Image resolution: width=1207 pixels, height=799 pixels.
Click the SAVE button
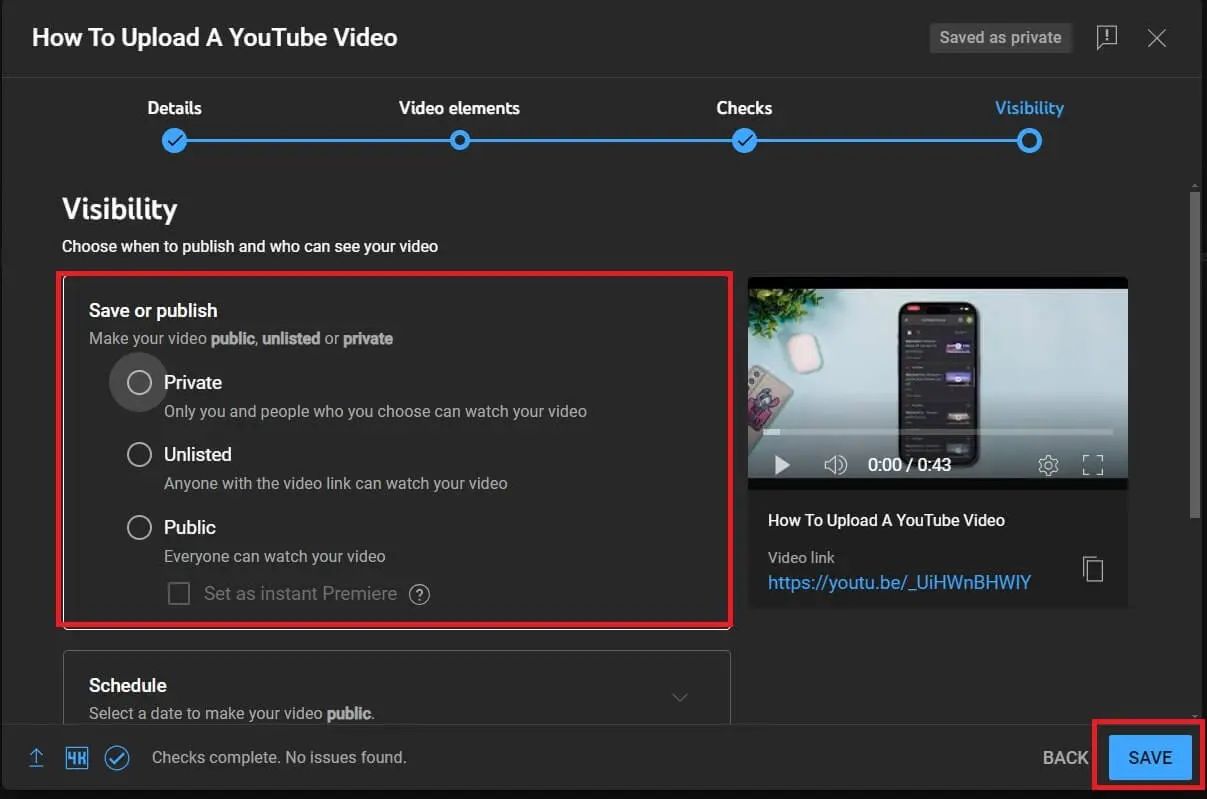(1150, 758)
